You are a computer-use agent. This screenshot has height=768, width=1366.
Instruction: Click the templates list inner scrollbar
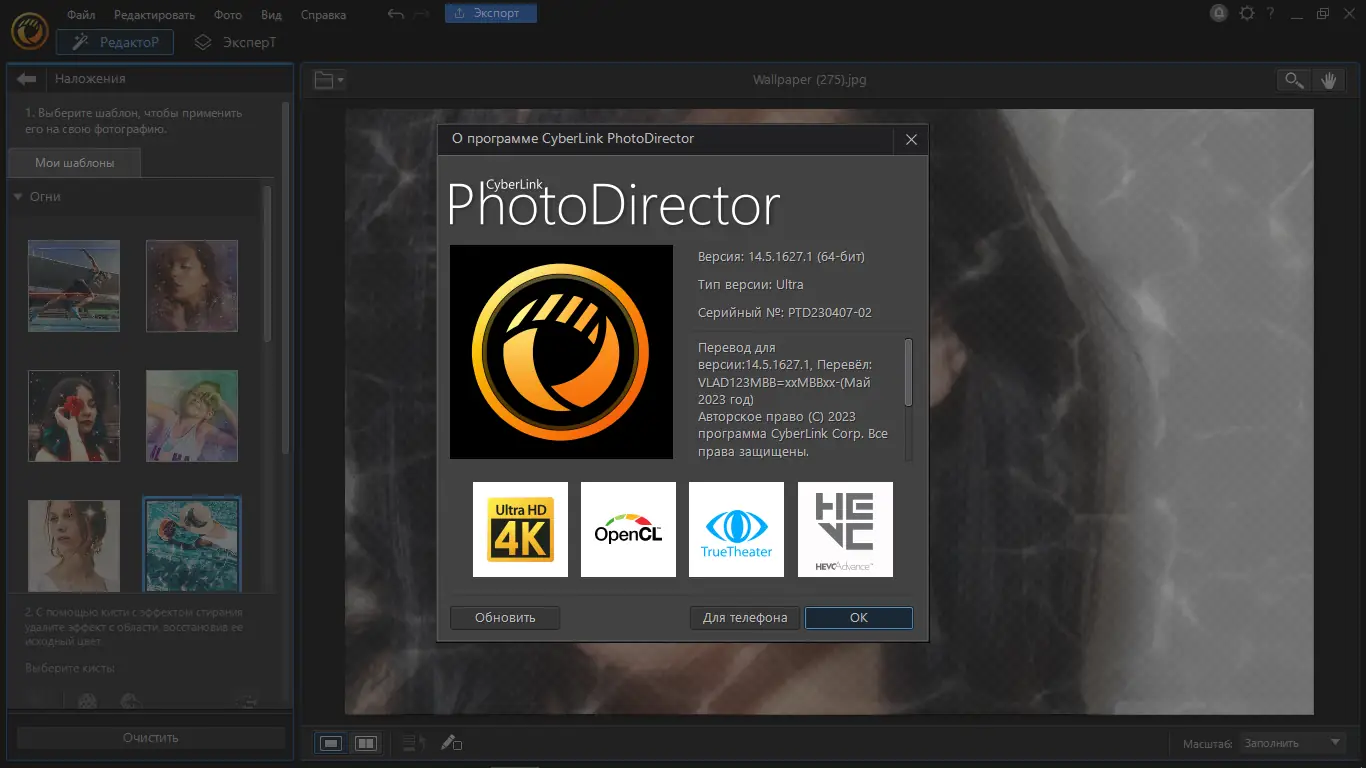pyautogui.click(x=267, y=265)
